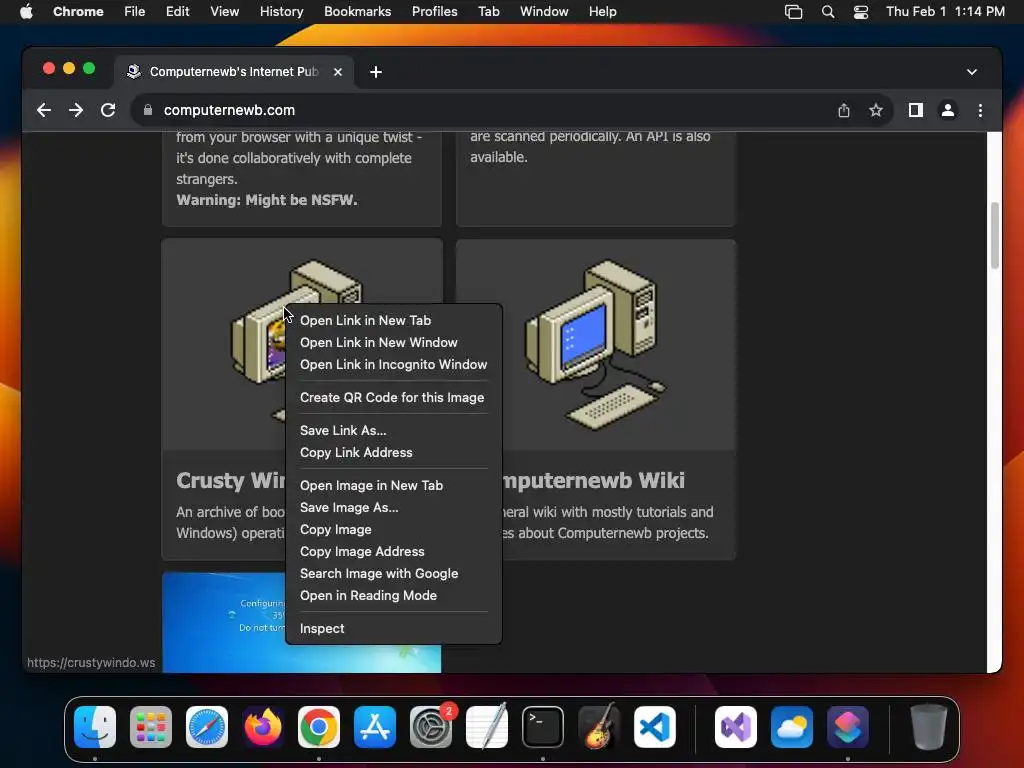
Task: Open the History menu
Action: click(281, 12)
